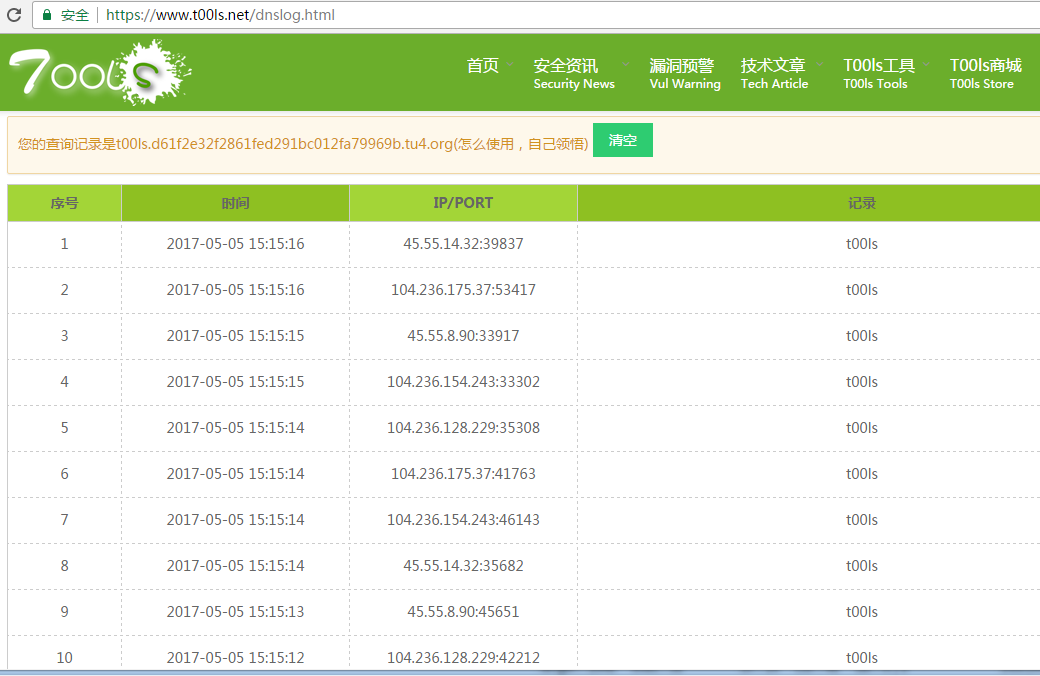The image size is (1040, 676).
Task: Expand the dropdown arrow next to 技术文章
Action: [820, 64]
